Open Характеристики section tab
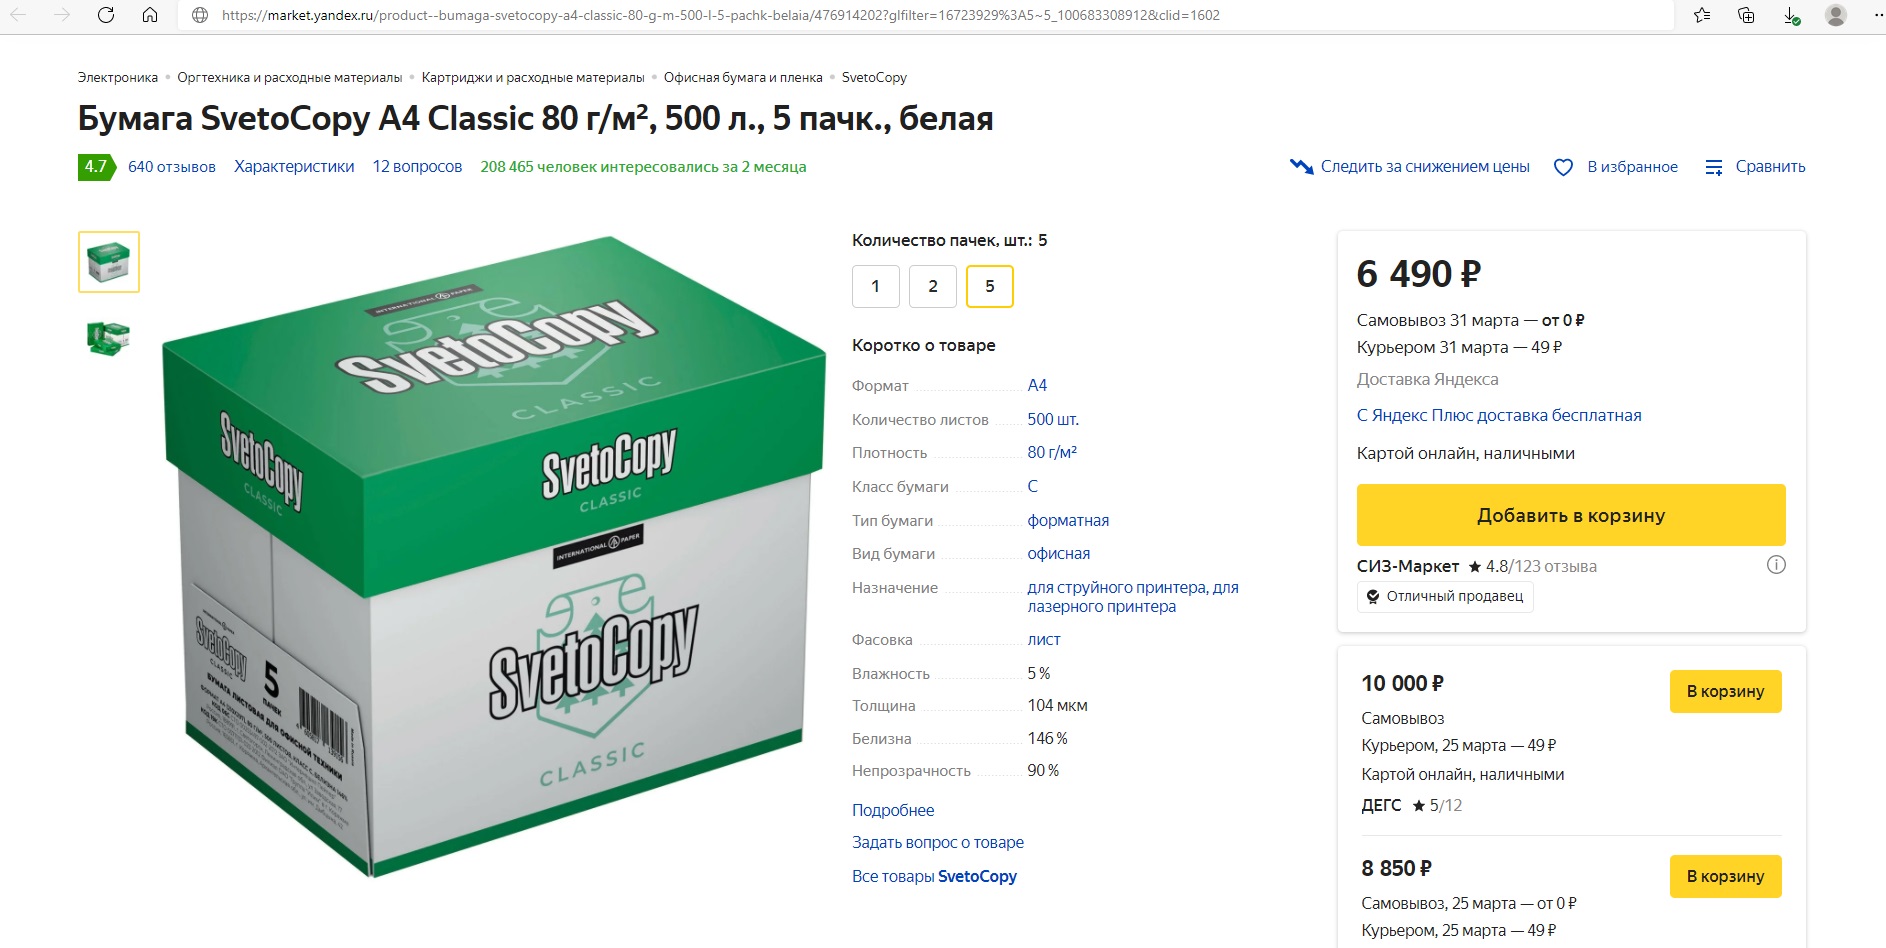This screenshot has width=1886, height=948. (294, 167)
